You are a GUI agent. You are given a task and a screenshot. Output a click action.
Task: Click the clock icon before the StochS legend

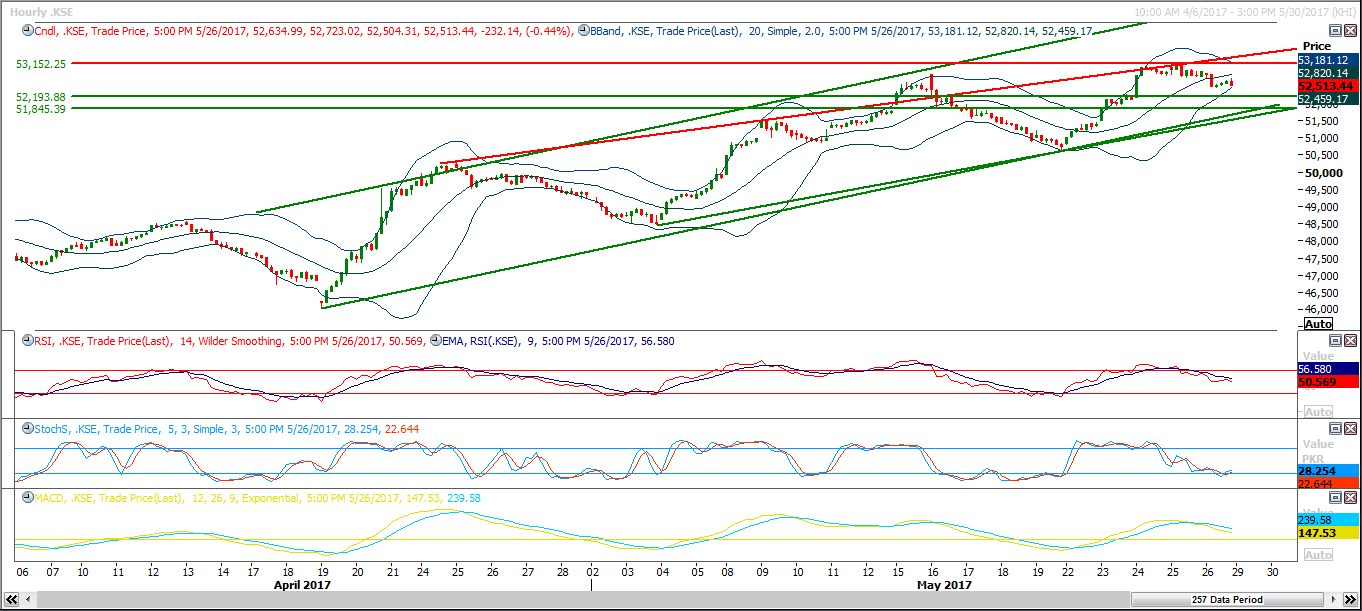click(x=27, y=429)
